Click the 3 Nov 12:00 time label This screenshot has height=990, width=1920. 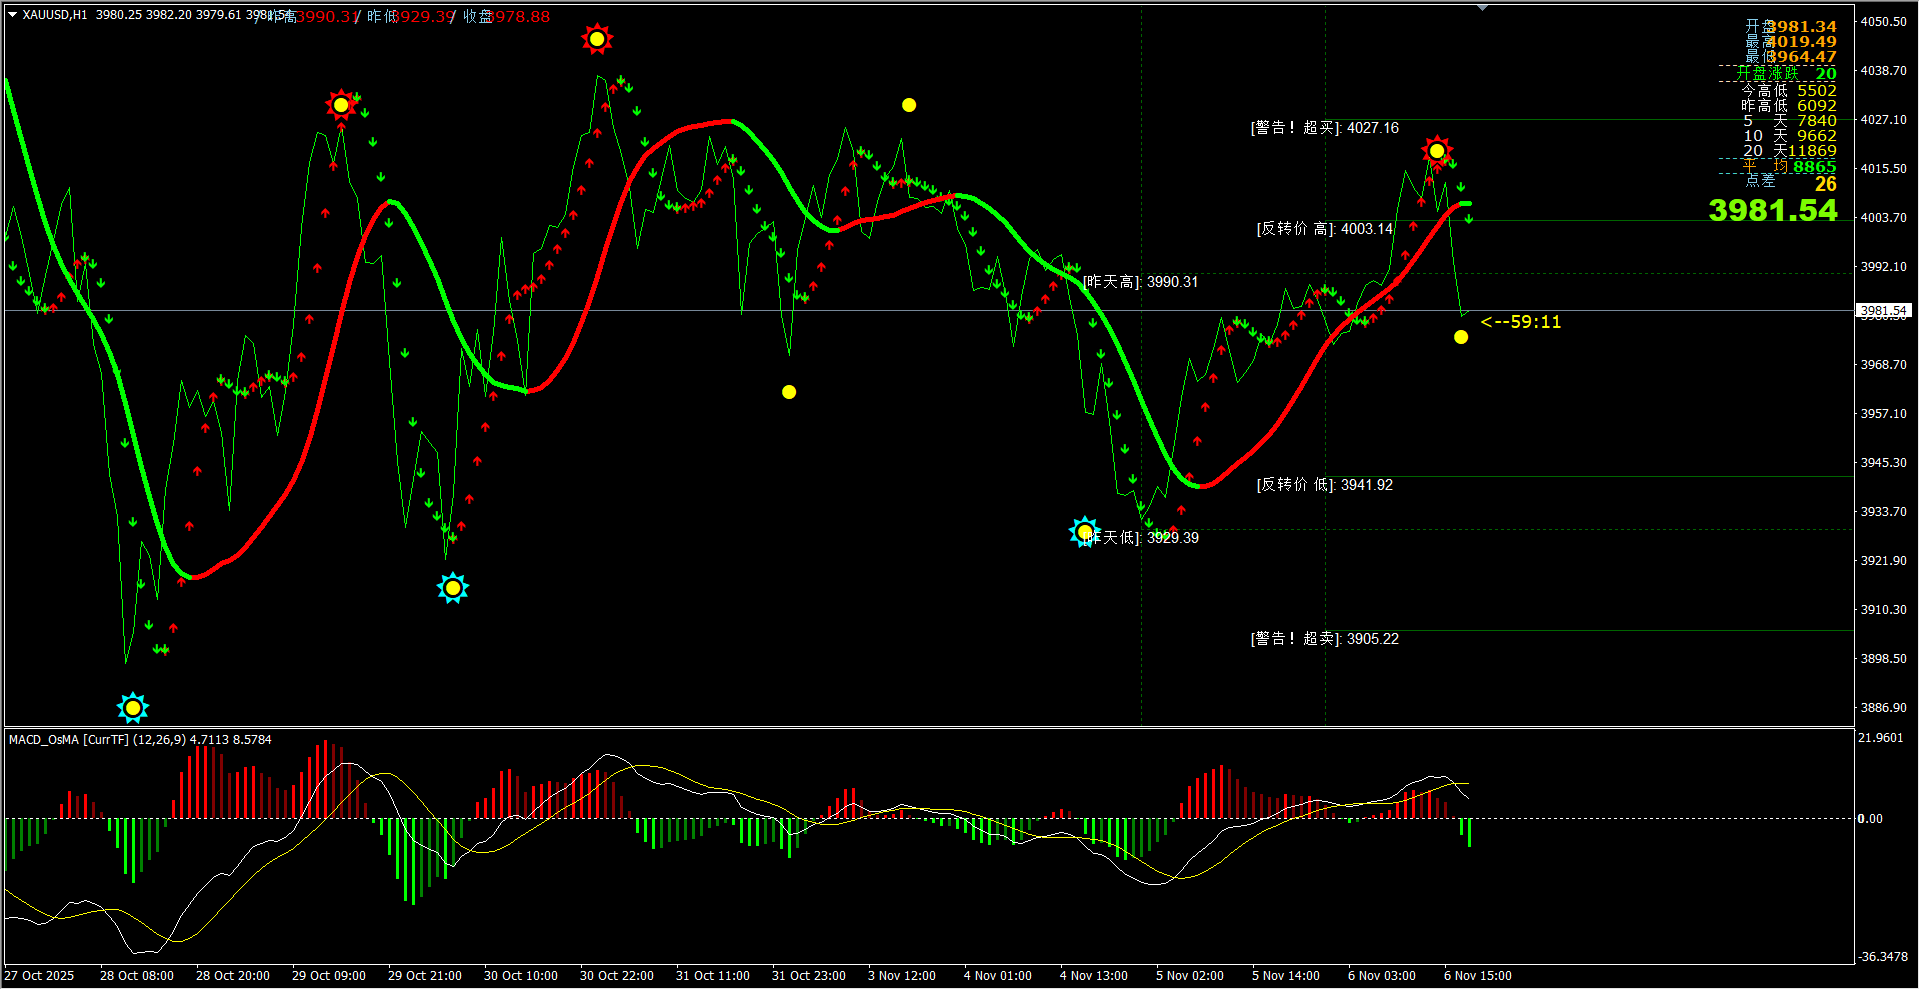pyautogui.click(x=902, y=976)
